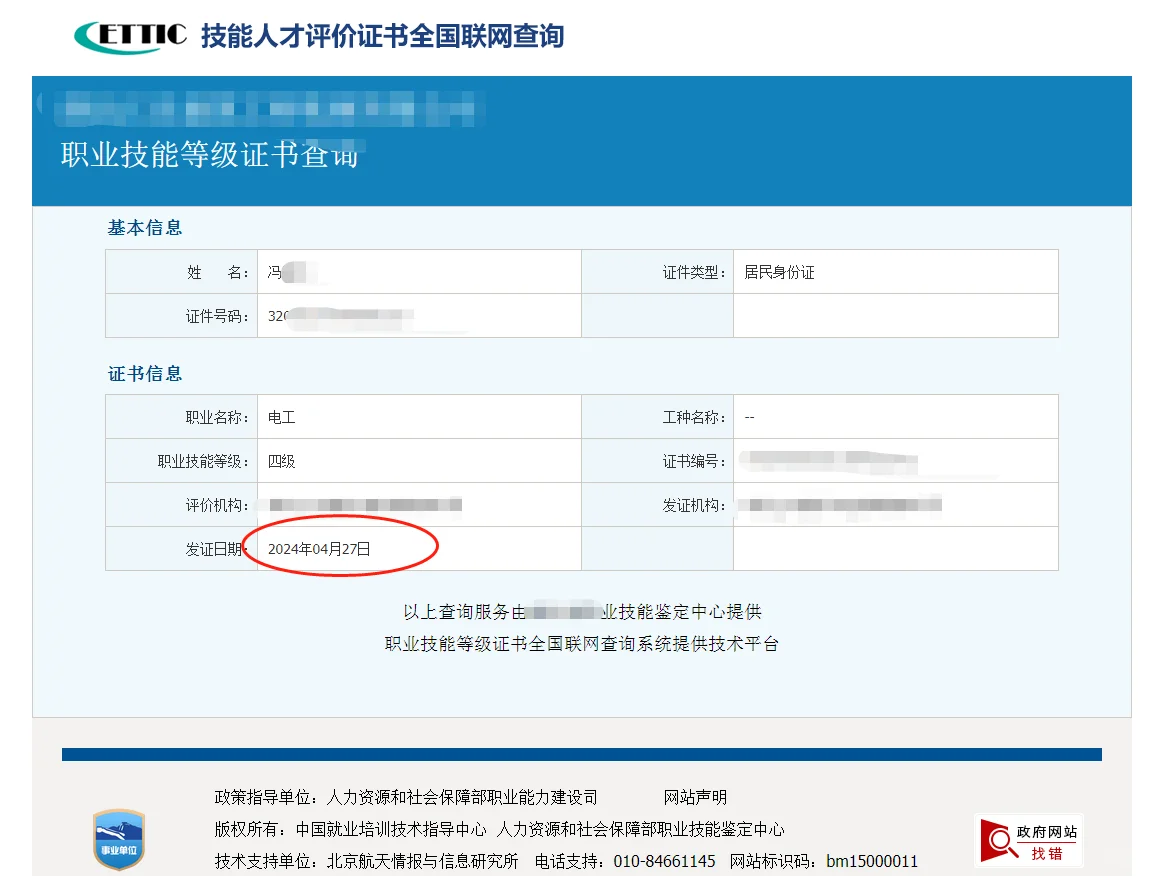The width and height of the screenshot is (1154, 876).
Task: Open the 网站声明 link
Action: 697,797
